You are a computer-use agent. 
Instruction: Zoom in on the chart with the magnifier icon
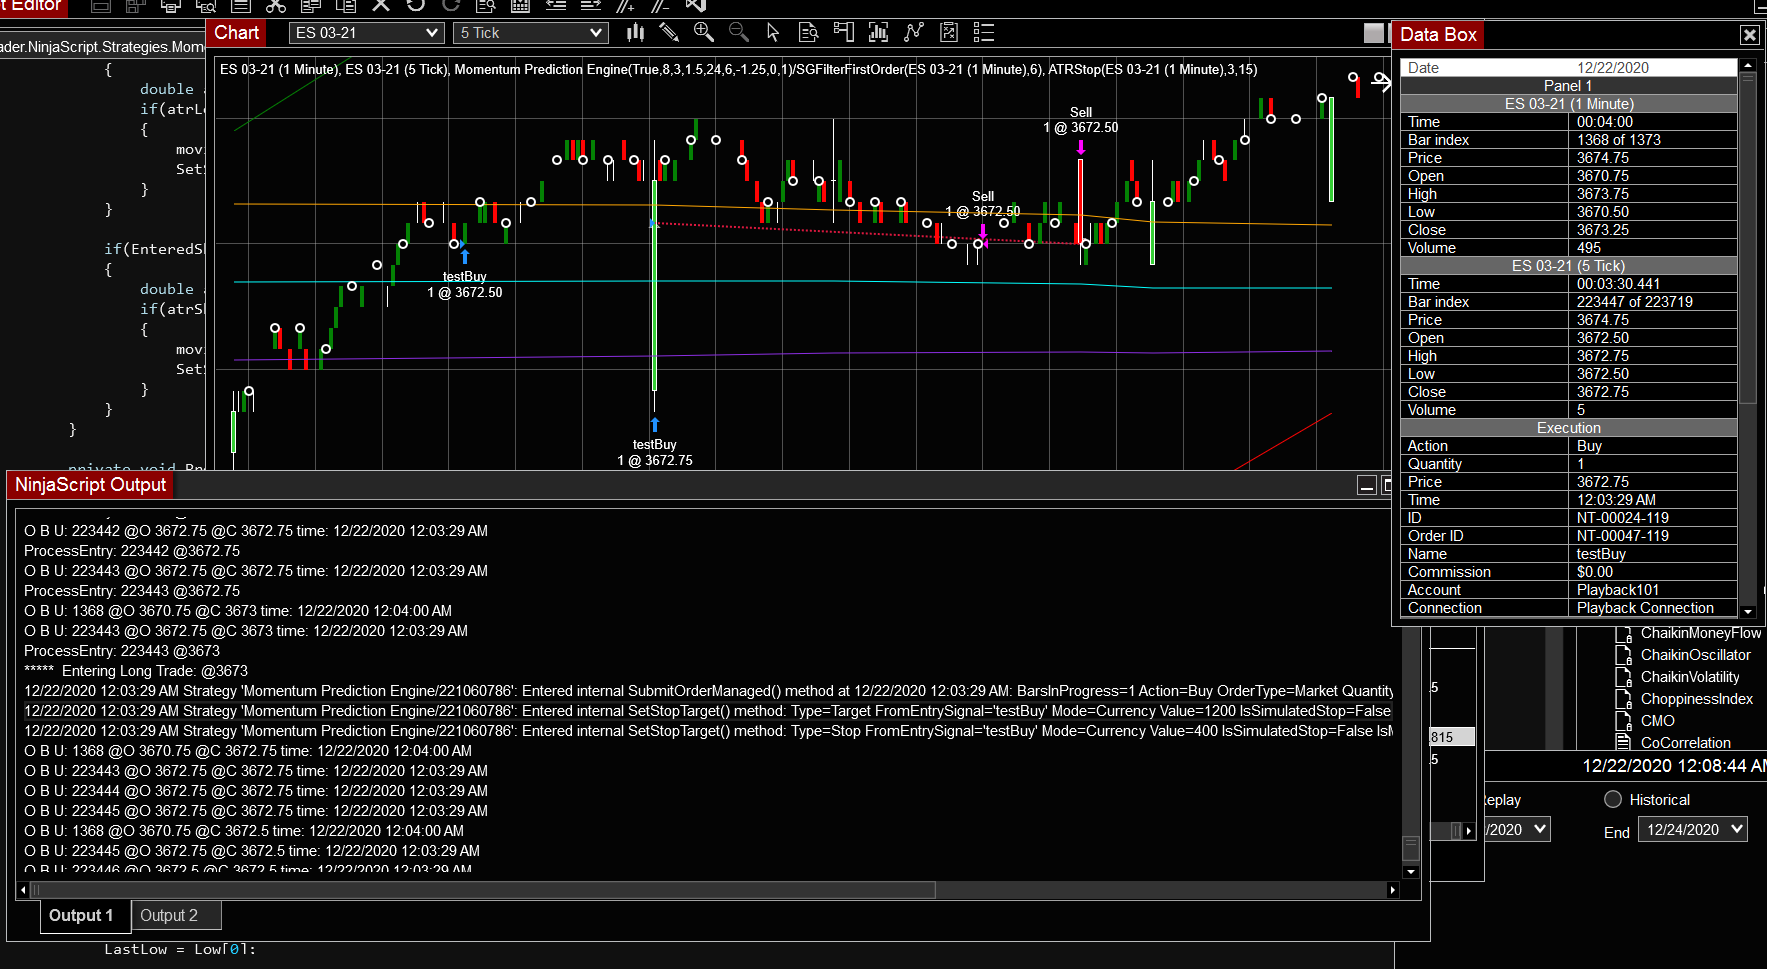click(704, 32)
